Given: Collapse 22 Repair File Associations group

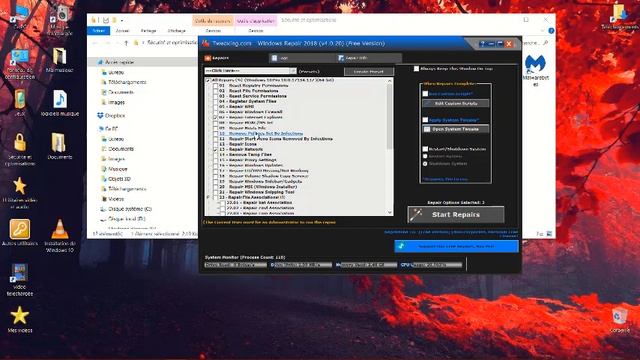Looking at the screenshot, I should (208, 197).
